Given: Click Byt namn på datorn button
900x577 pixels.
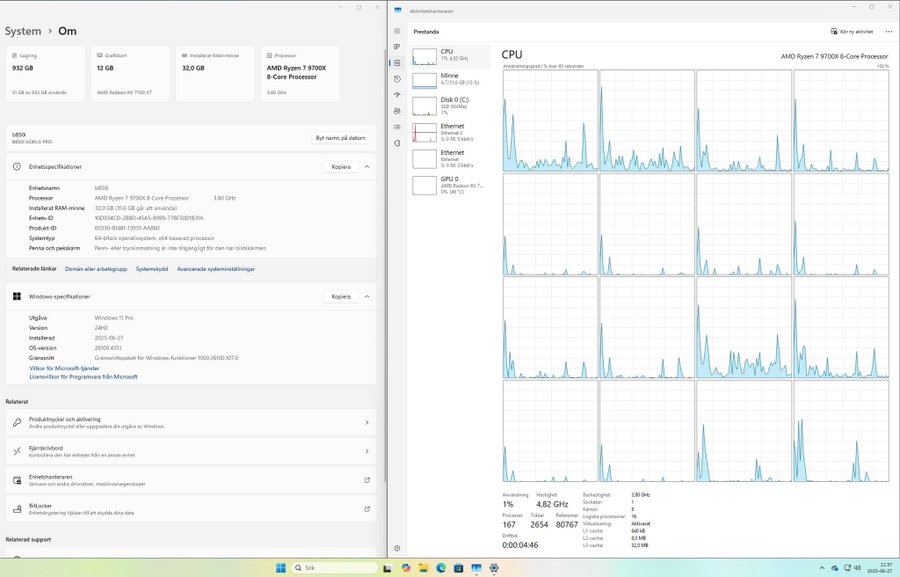Looking at the screenshot, I should [x=340, y=138].
